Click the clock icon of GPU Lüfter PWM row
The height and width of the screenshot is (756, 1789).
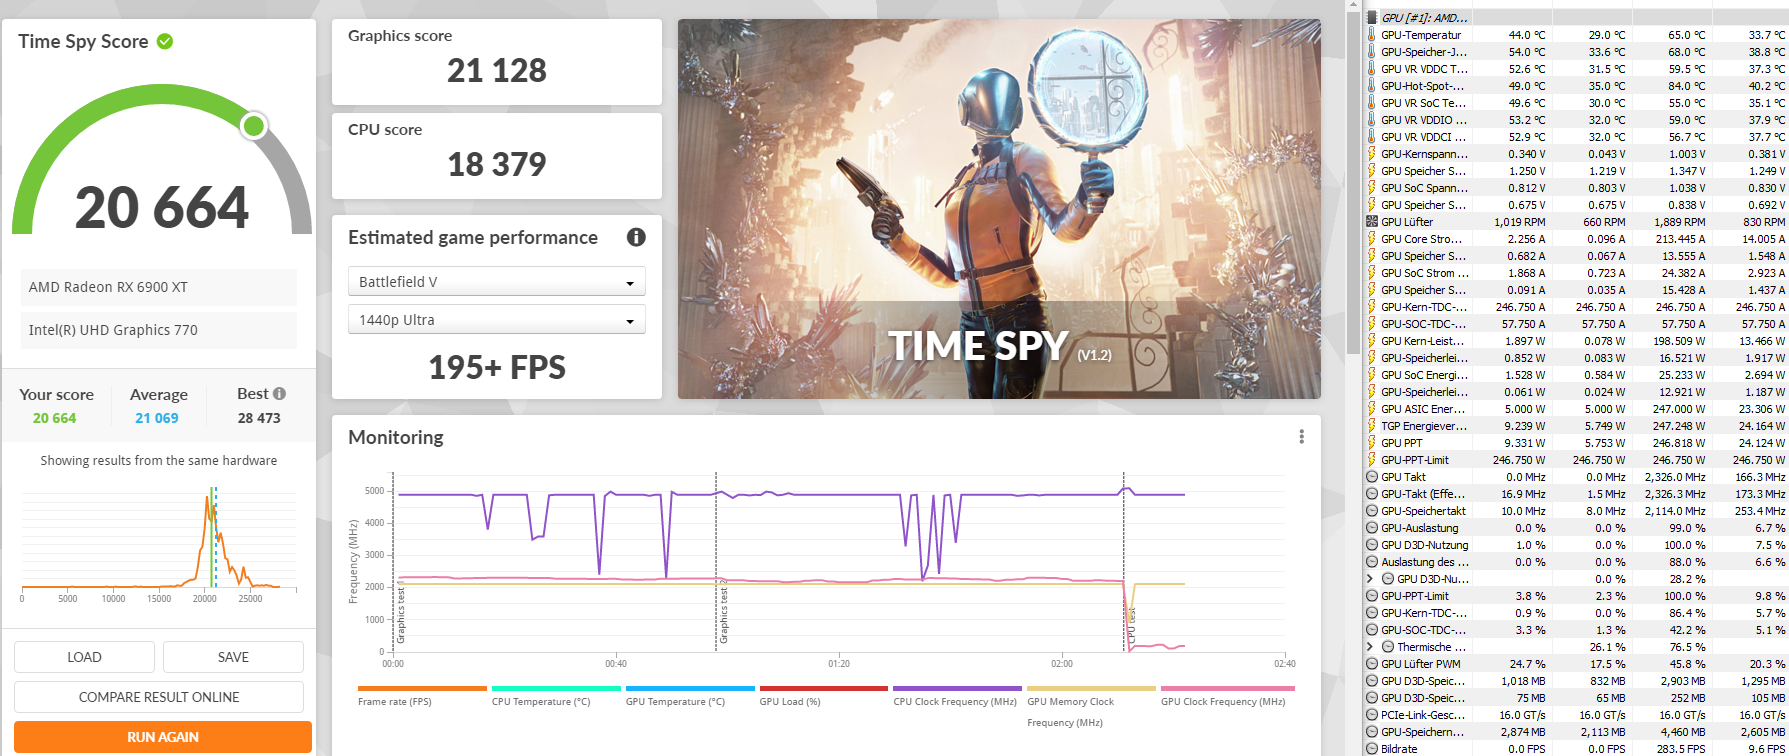coord(1372,664)
